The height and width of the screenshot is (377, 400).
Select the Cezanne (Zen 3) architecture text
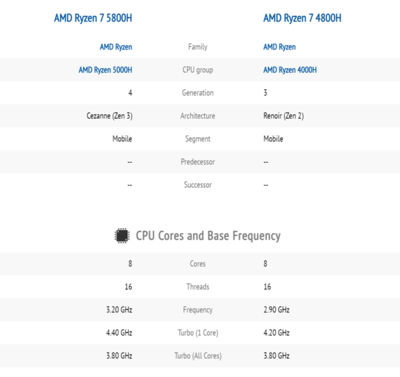(110, 116)
